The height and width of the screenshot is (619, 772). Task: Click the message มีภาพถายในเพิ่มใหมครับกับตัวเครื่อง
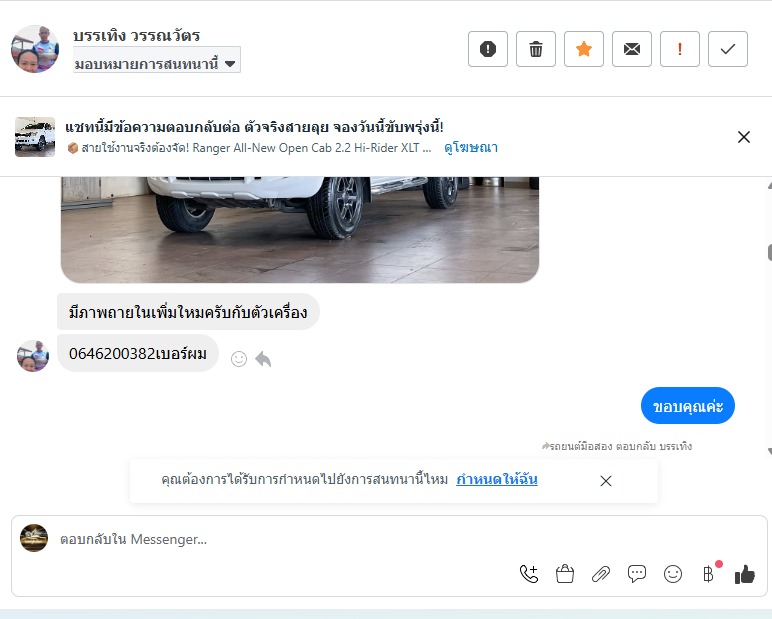tap(188, 312)
